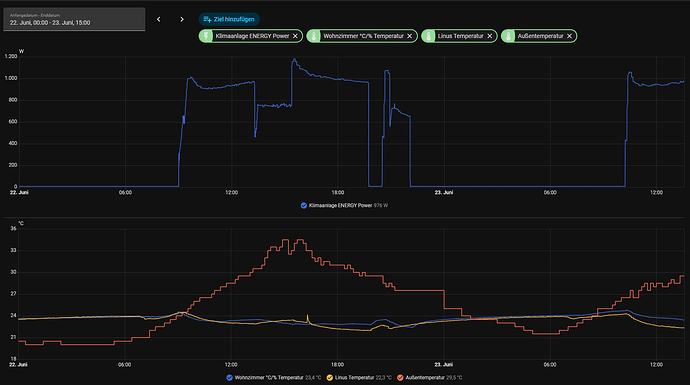Toggle Linus Temperatur legend checkbox
Viewport: 690px width, 385px height.
(330, 378)
